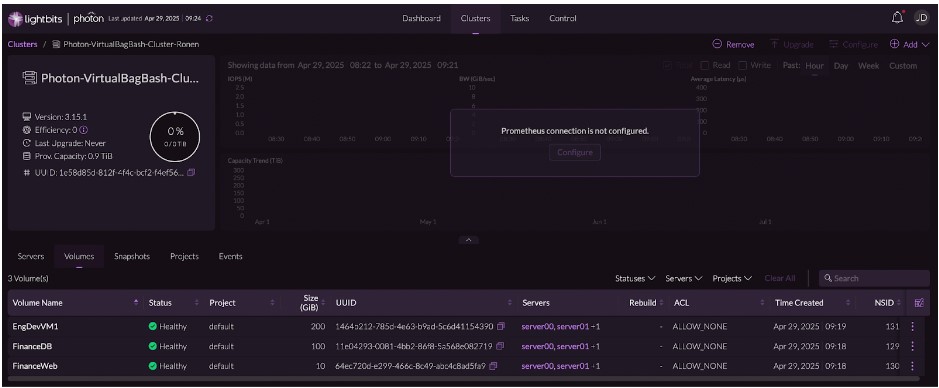Sort by Time Created column
The image size is (939, 388).
point(848,303)
